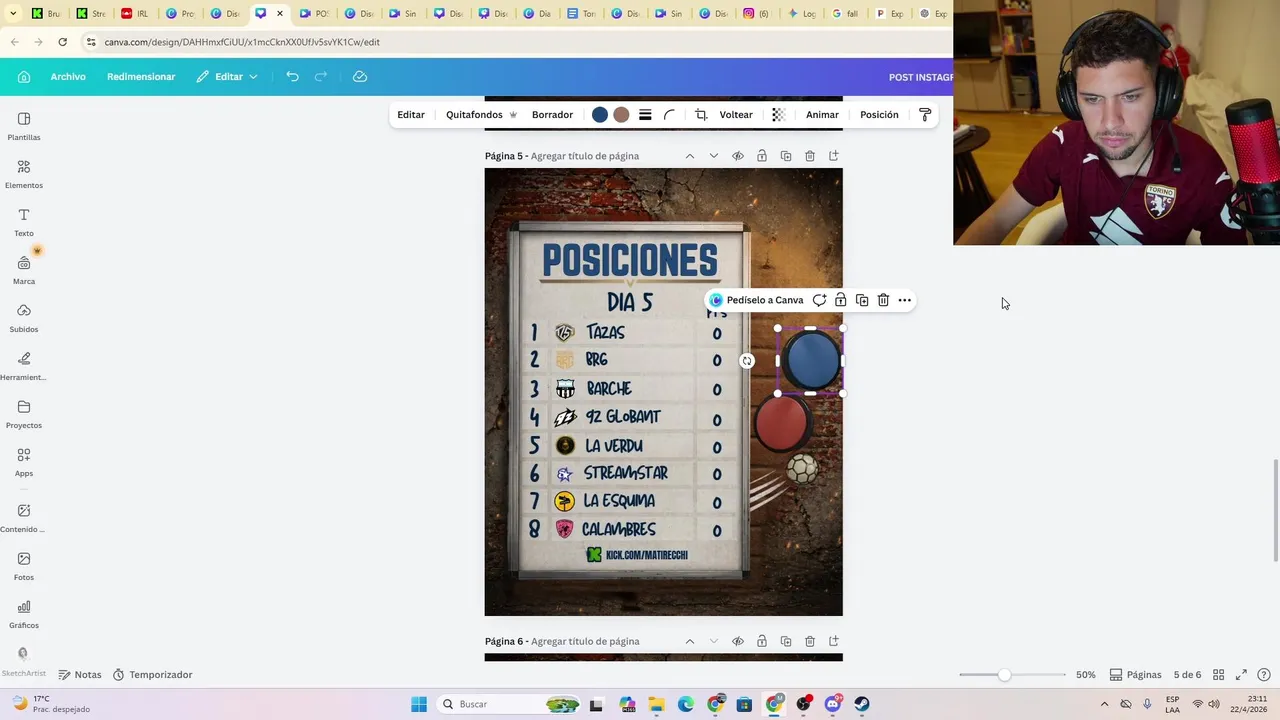Click the Pedíselo a Canva button
Image resolution: width=1280 pixels, height=720 pixels.
pos(756,300)
